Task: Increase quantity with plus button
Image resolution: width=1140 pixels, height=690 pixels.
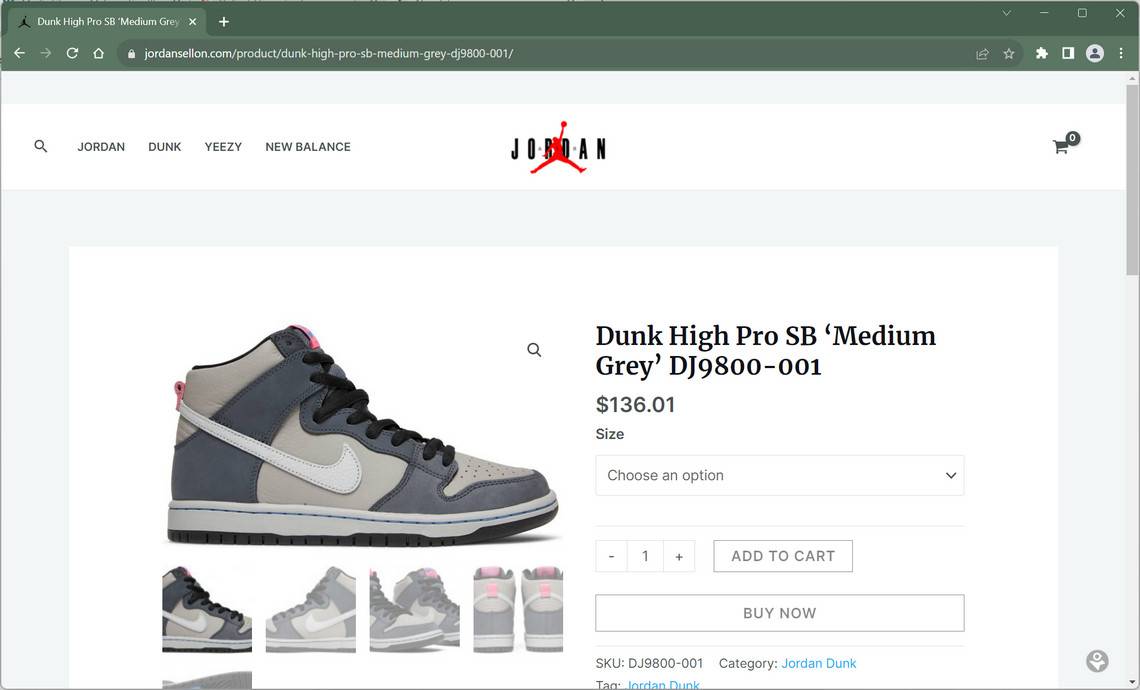Action: click(x=679, y=556)
